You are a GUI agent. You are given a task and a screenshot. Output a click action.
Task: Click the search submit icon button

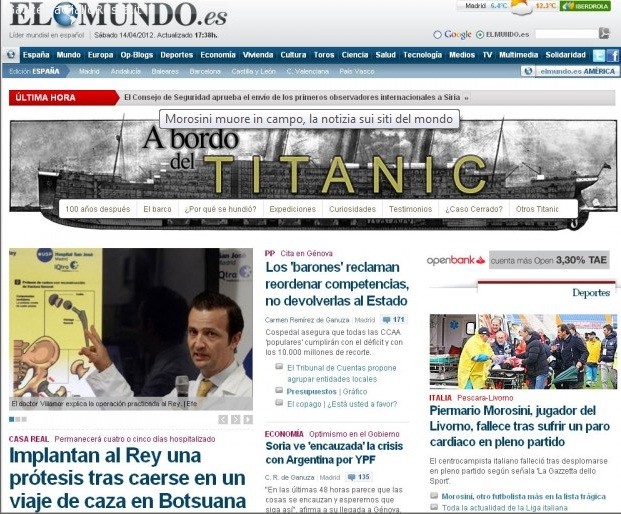pos(604,33)
